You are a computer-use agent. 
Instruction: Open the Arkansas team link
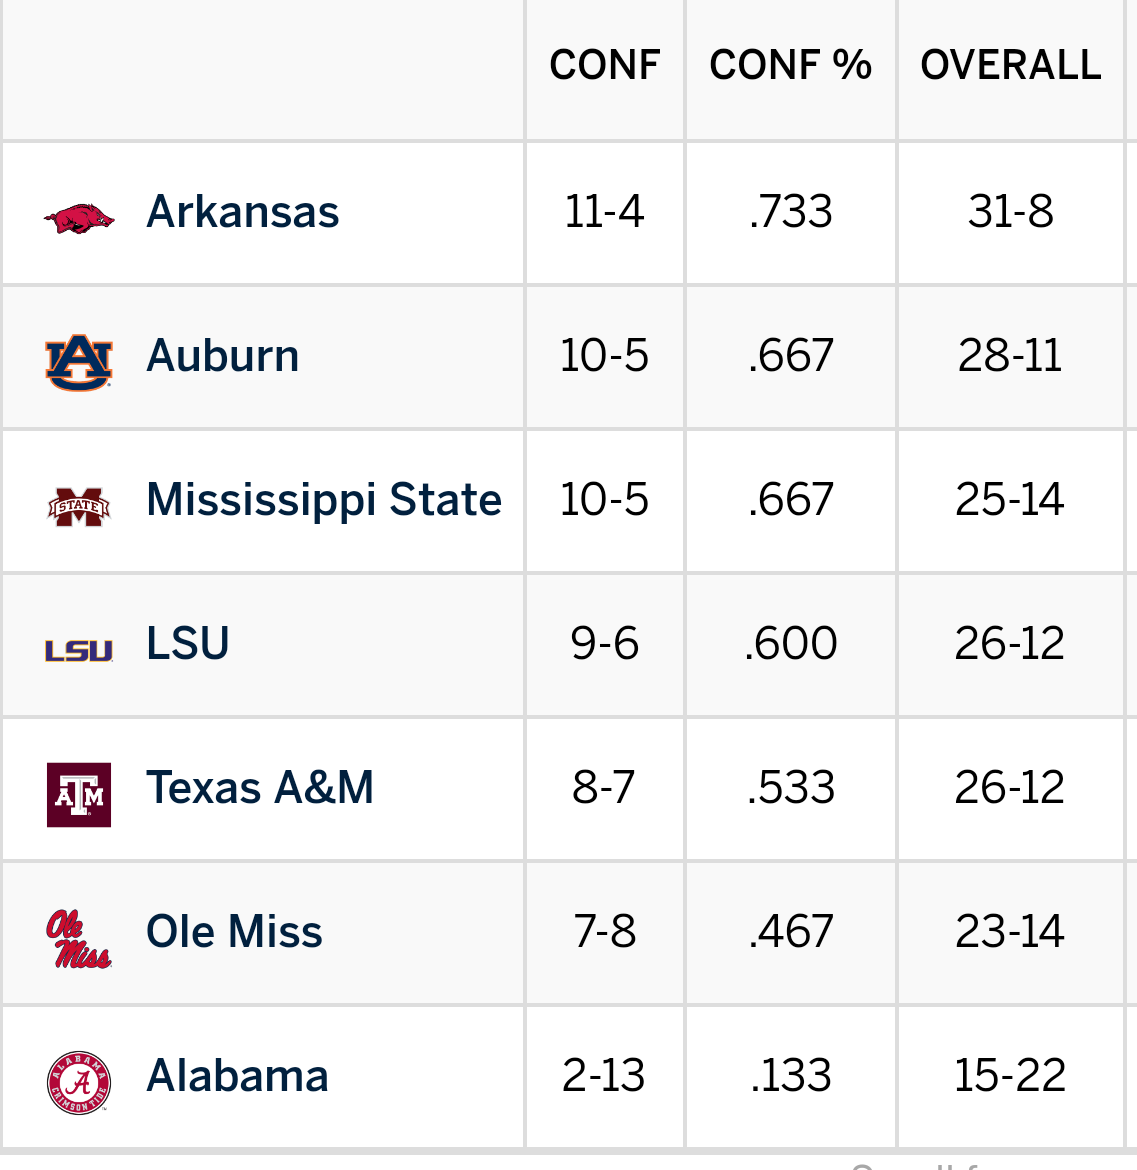[x=243, y=212]
